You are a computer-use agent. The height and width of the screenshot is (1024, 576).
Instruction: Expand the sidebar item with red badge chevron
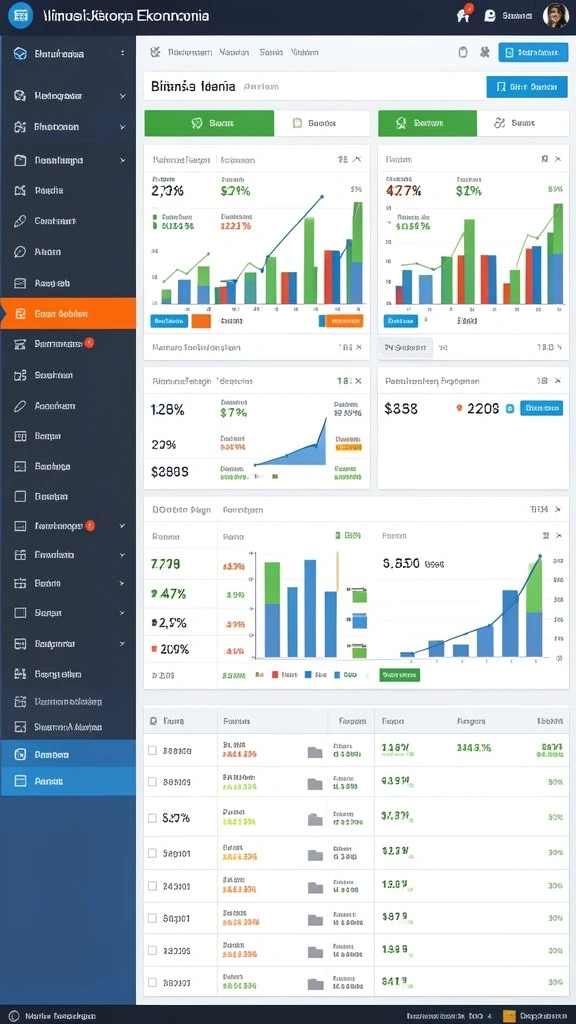[123, 525]
